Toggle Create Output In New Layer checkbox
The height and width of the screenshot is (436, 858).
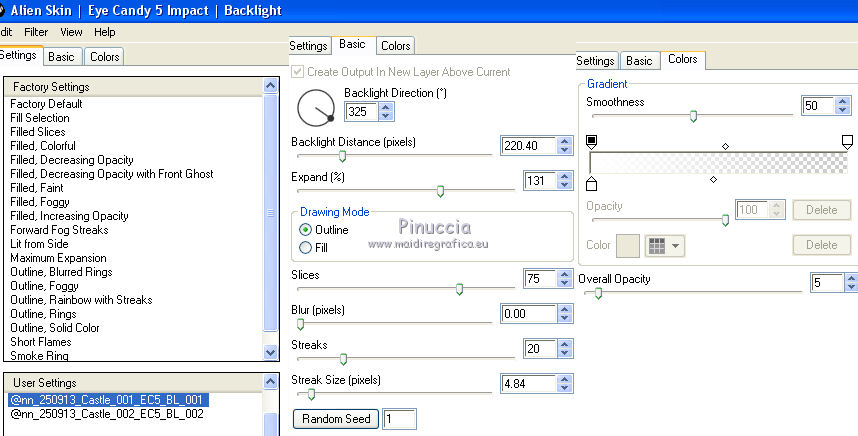tap(298, 72)
